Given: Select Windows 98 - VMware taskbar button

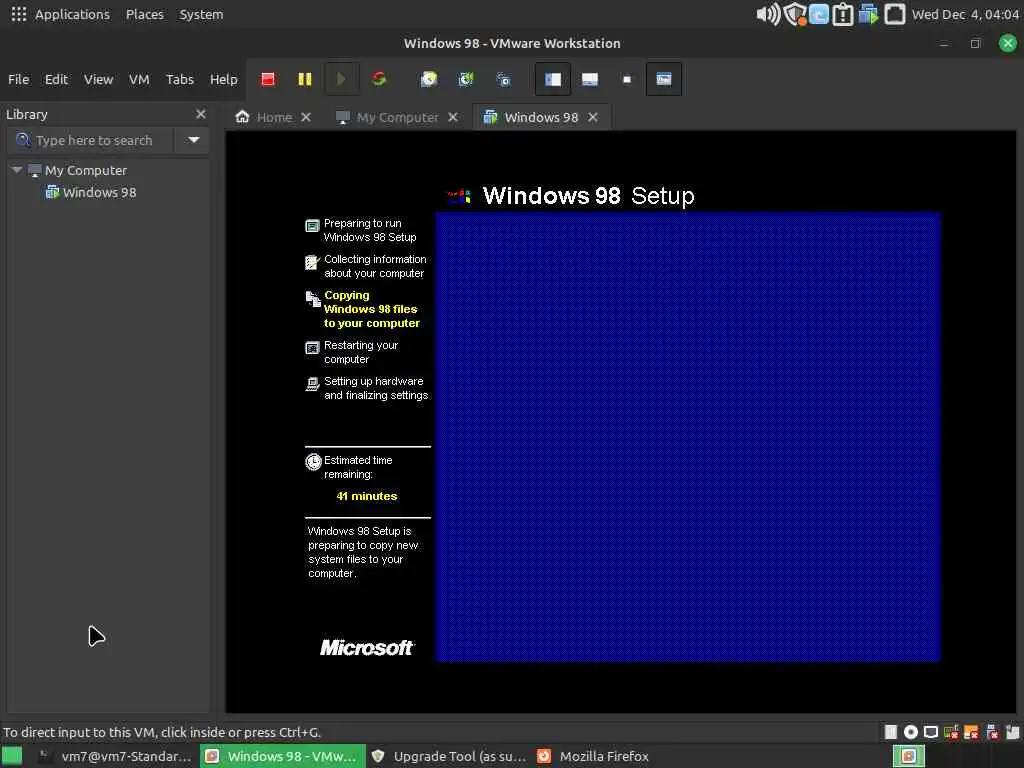Looking at the screenshot, I should [x=283, y=756].
